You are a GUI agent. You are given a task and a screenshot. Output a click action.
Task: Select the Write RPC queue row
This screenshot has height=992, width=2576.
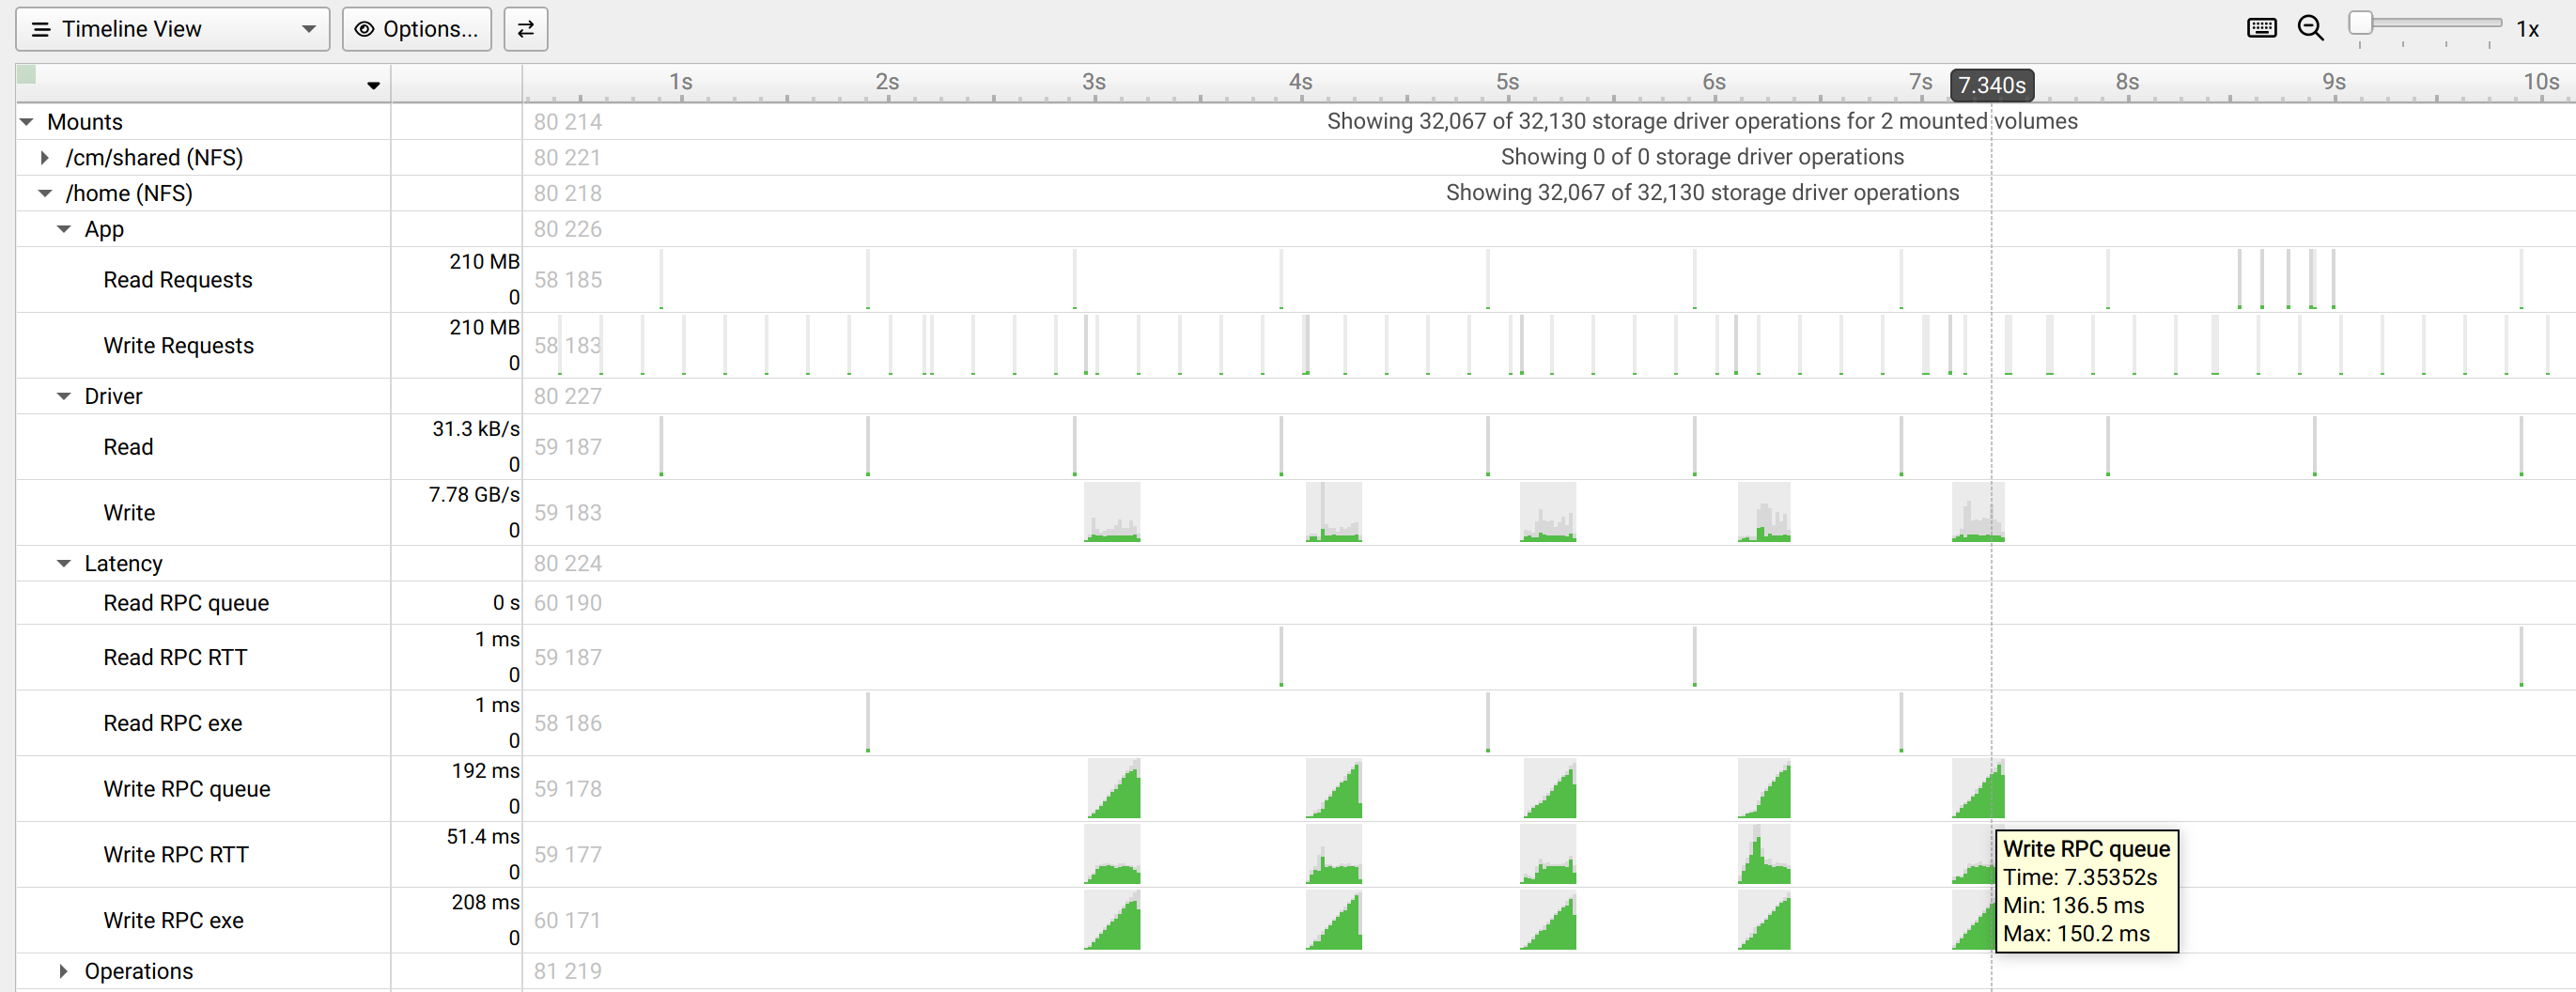[x=186, y=789]
